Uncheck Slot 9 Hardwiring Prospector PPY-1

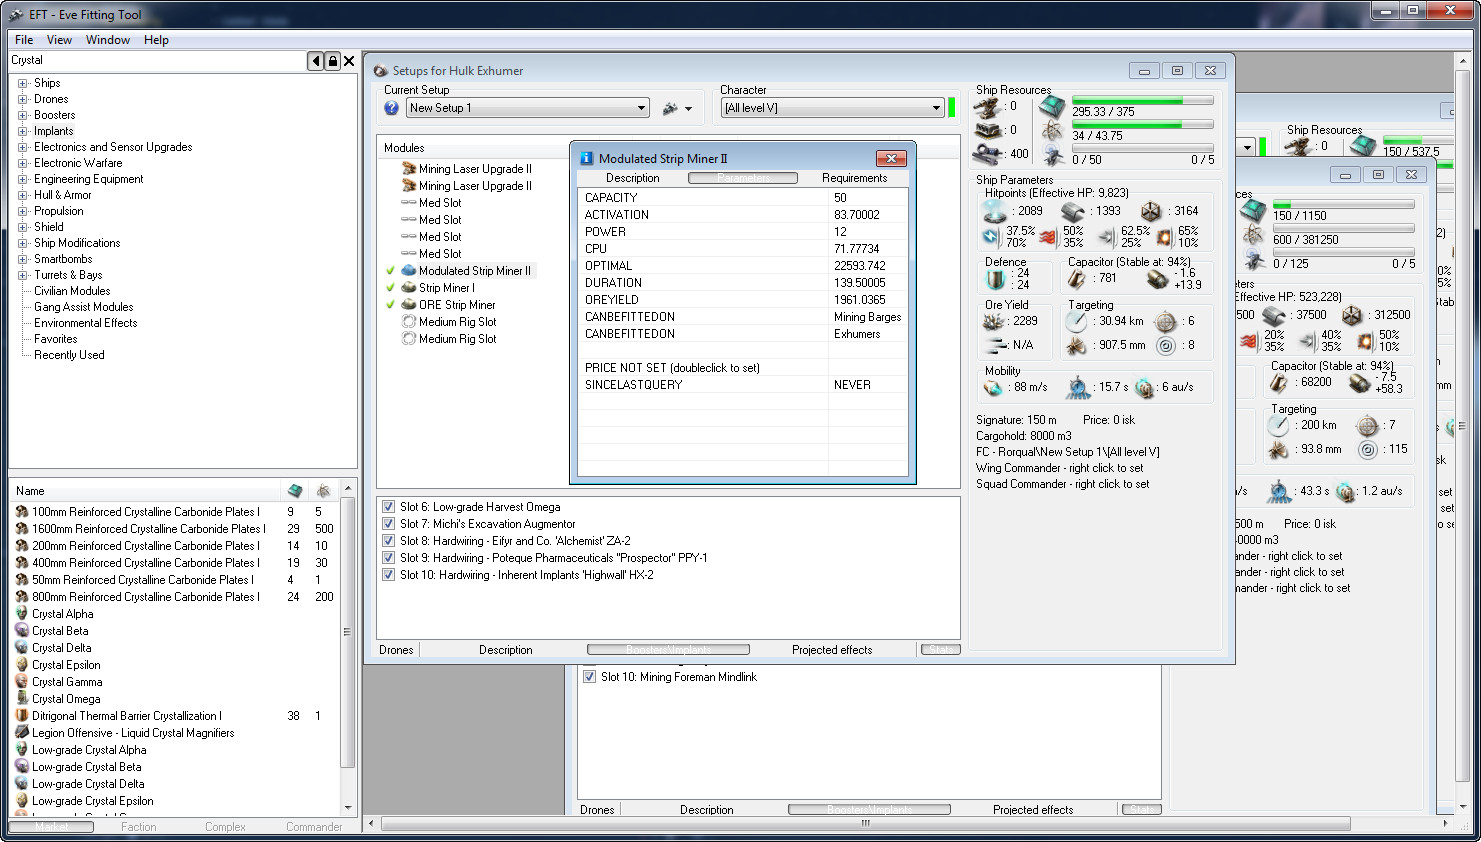(388, 558)
